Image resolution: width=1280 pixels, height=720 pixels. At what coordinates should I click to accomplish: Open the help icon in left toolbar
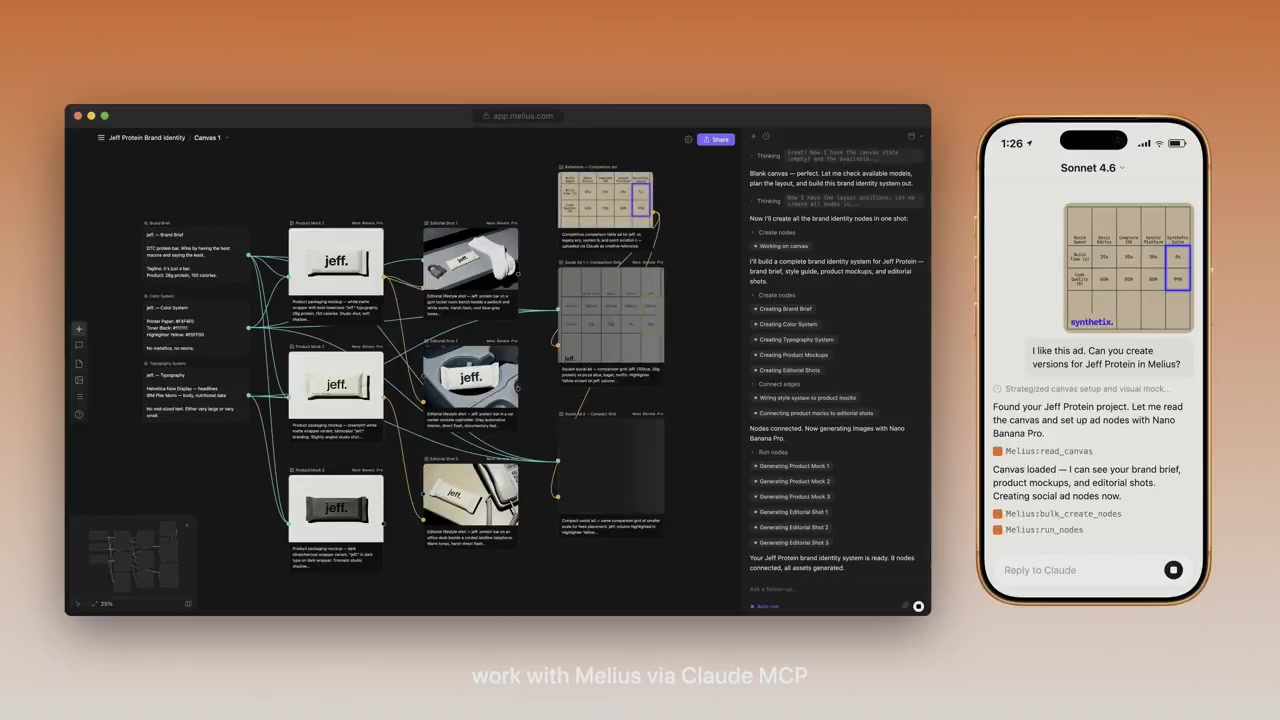tap(79, 414)
